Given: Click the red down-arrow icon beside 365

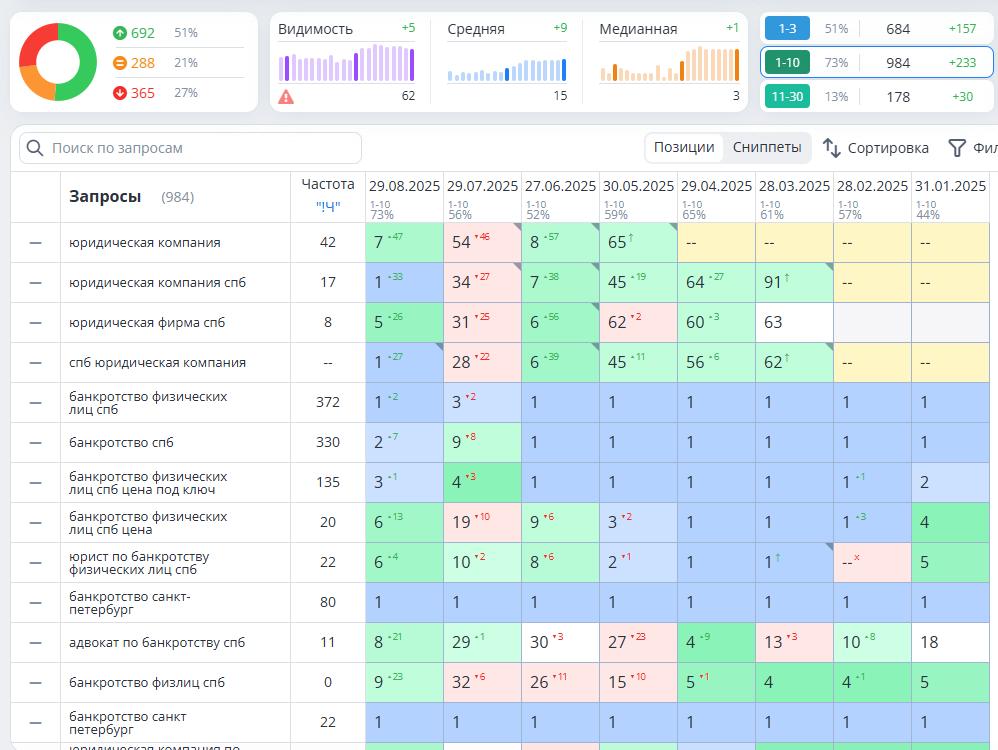Looking at the screenshot, I should [120, 93].
